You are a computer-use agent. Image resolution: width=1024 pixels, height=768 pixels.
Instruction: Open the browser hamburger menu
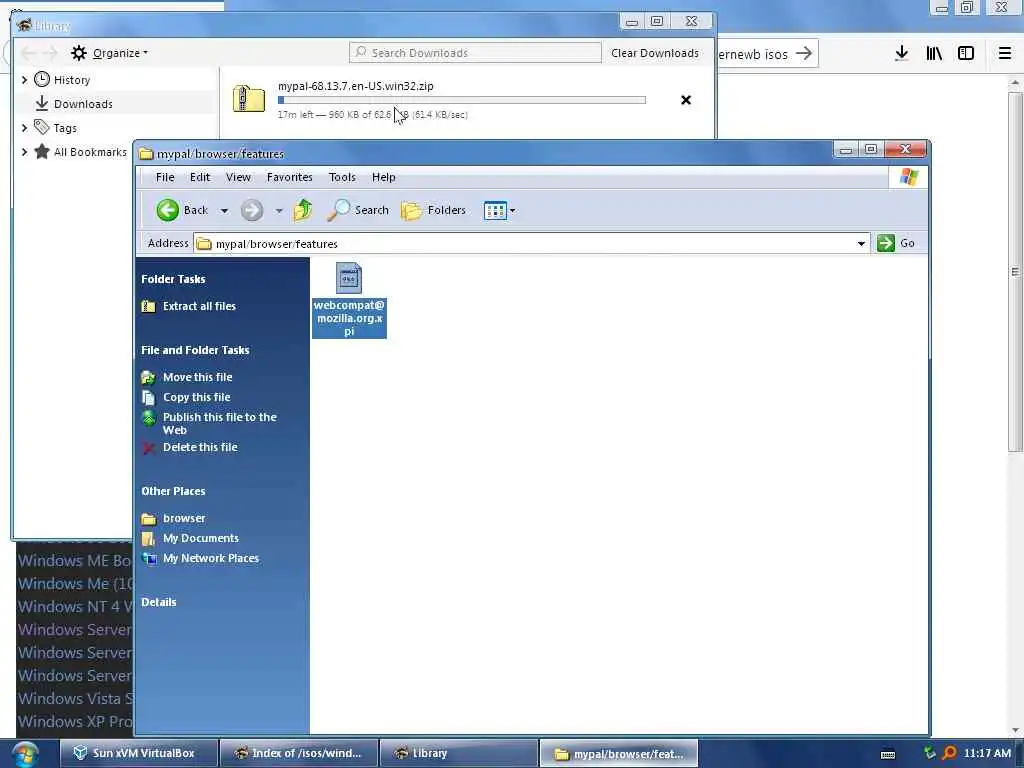(1004, 54)
